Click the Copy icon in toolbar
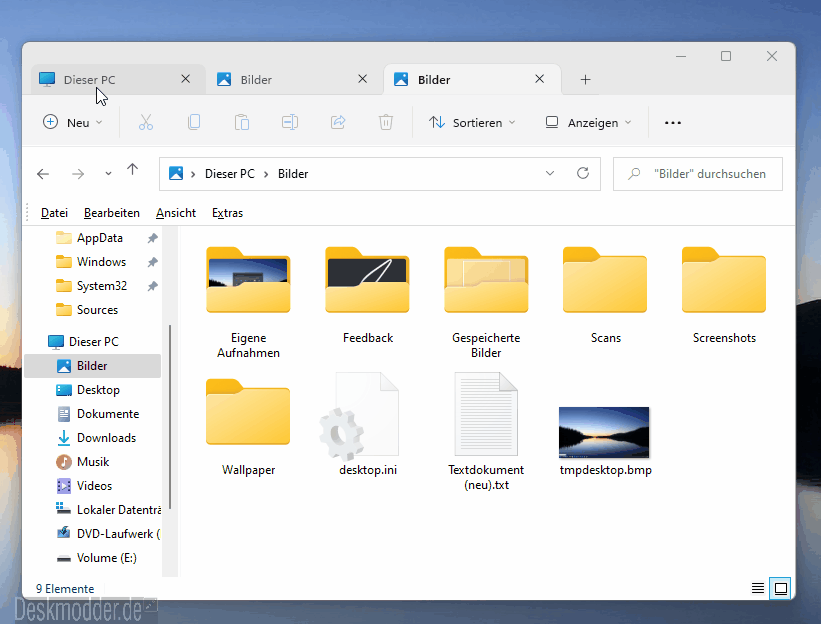 (x=194, y=122)
